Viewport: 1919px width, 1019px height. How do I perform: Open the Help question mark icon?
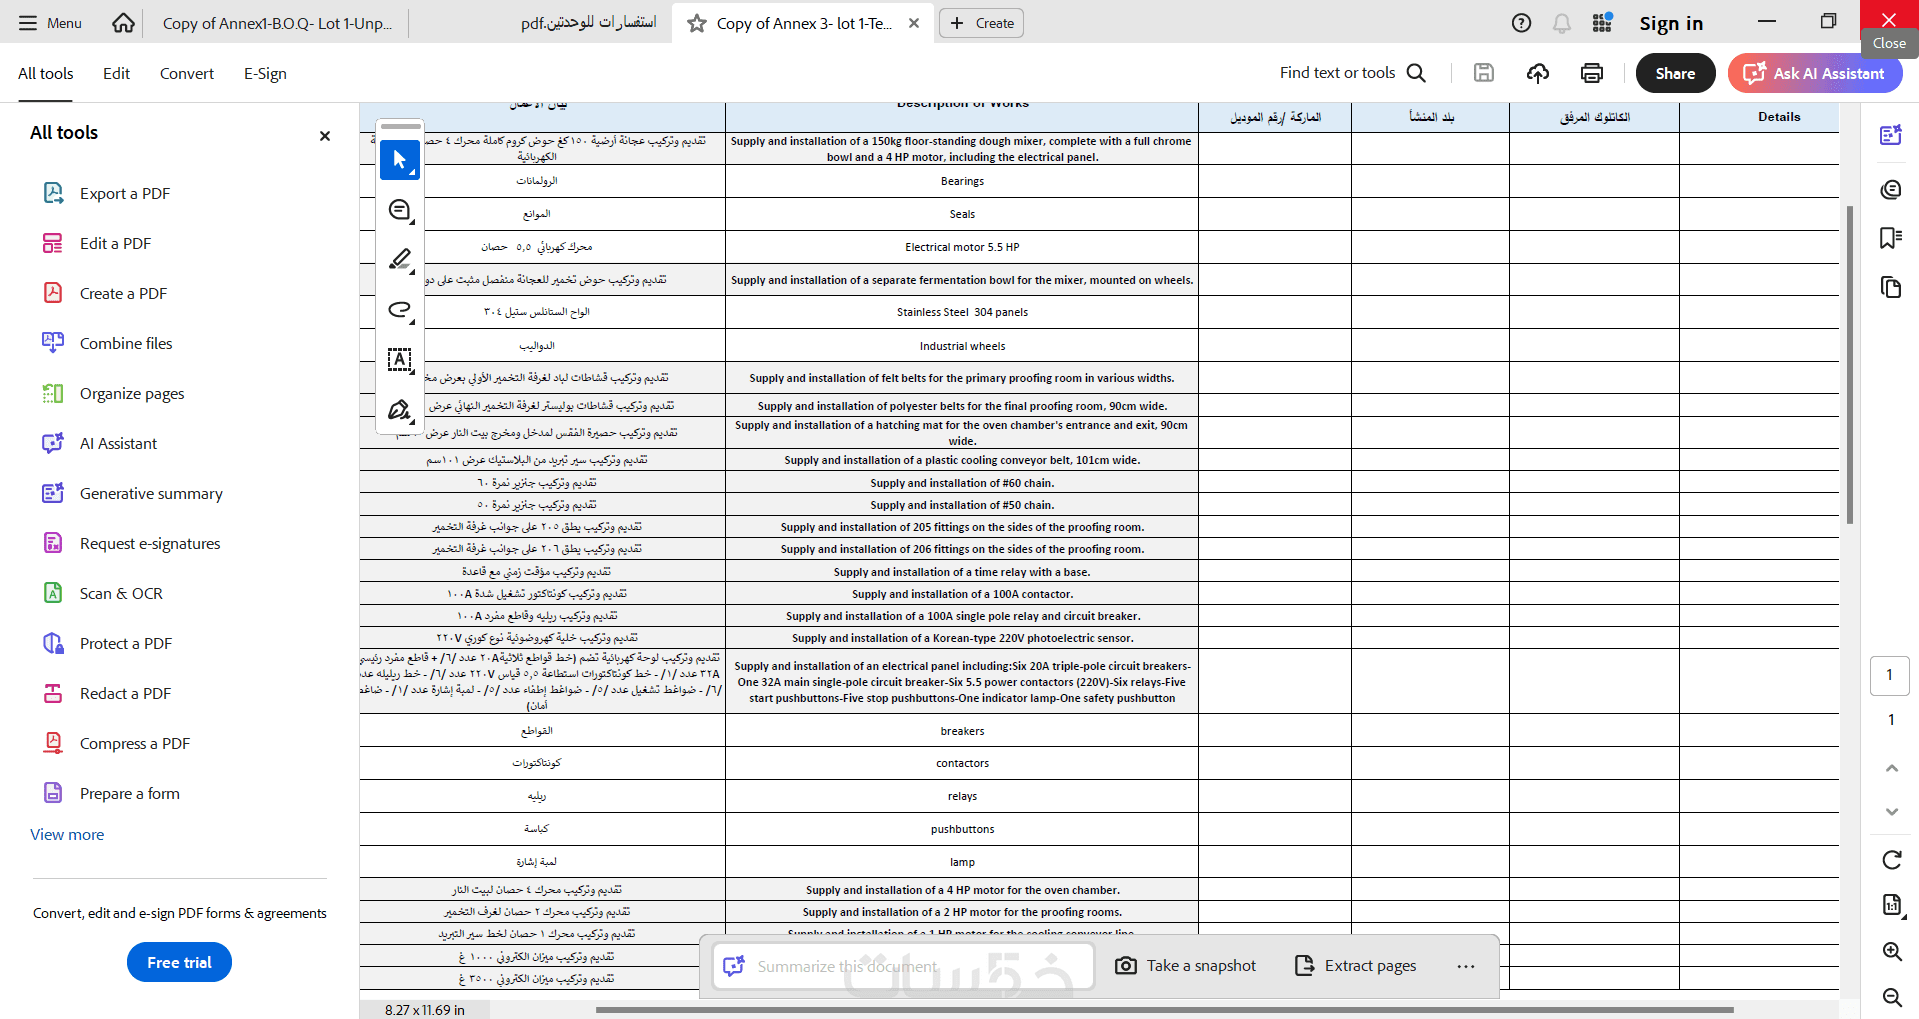[x=1521, y=23]
